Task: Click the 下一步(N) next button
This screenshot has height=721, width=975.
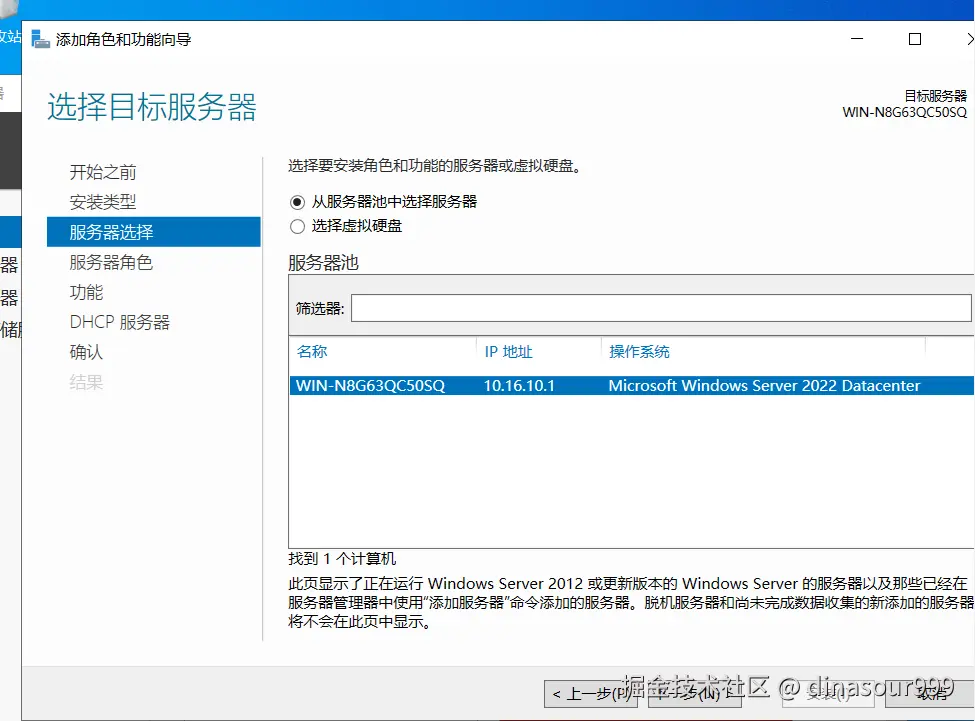Action: 695,694
